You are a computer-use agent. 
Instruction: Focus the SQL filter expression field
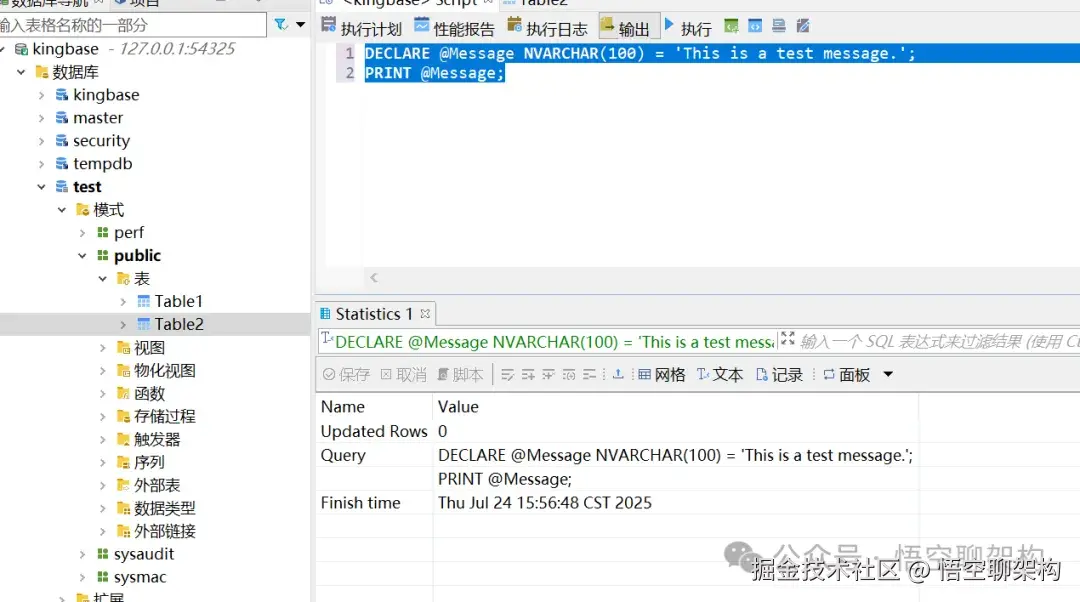[x=939, y=342]
